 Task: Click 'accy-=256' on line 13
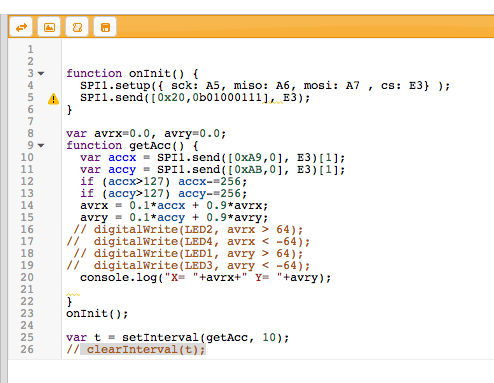coord(209,194)
